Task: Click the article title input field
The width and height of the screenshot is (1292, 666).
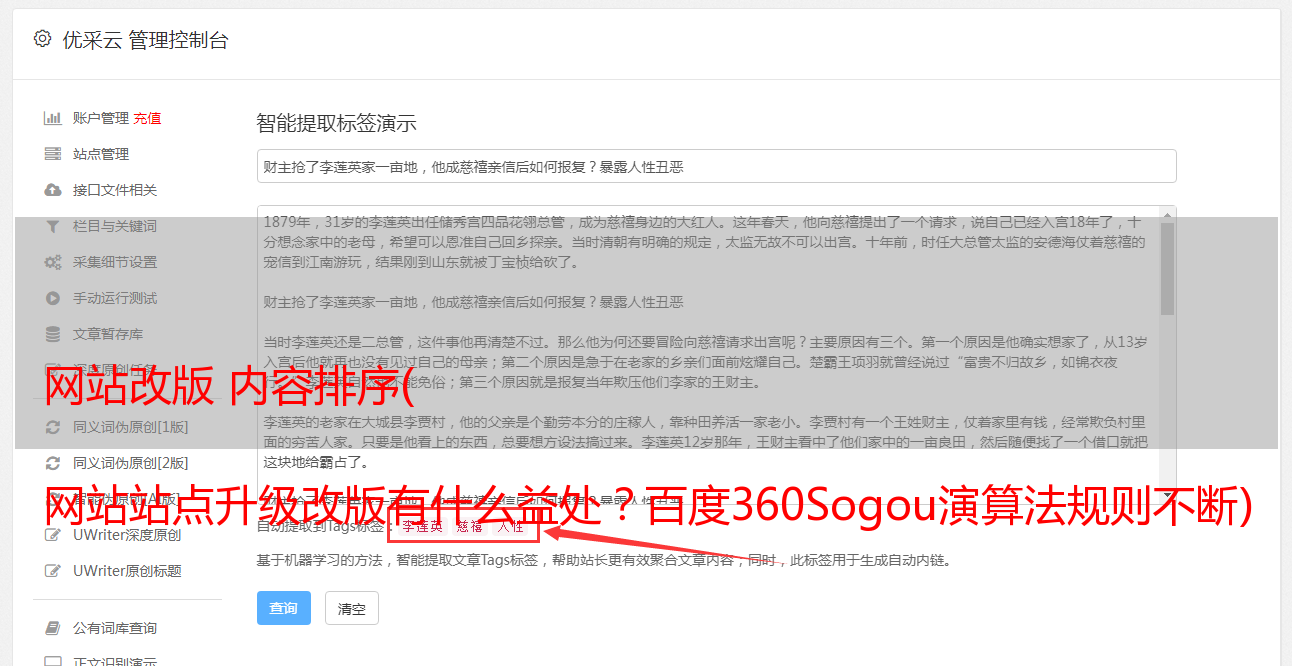Action: click(716, 166)
